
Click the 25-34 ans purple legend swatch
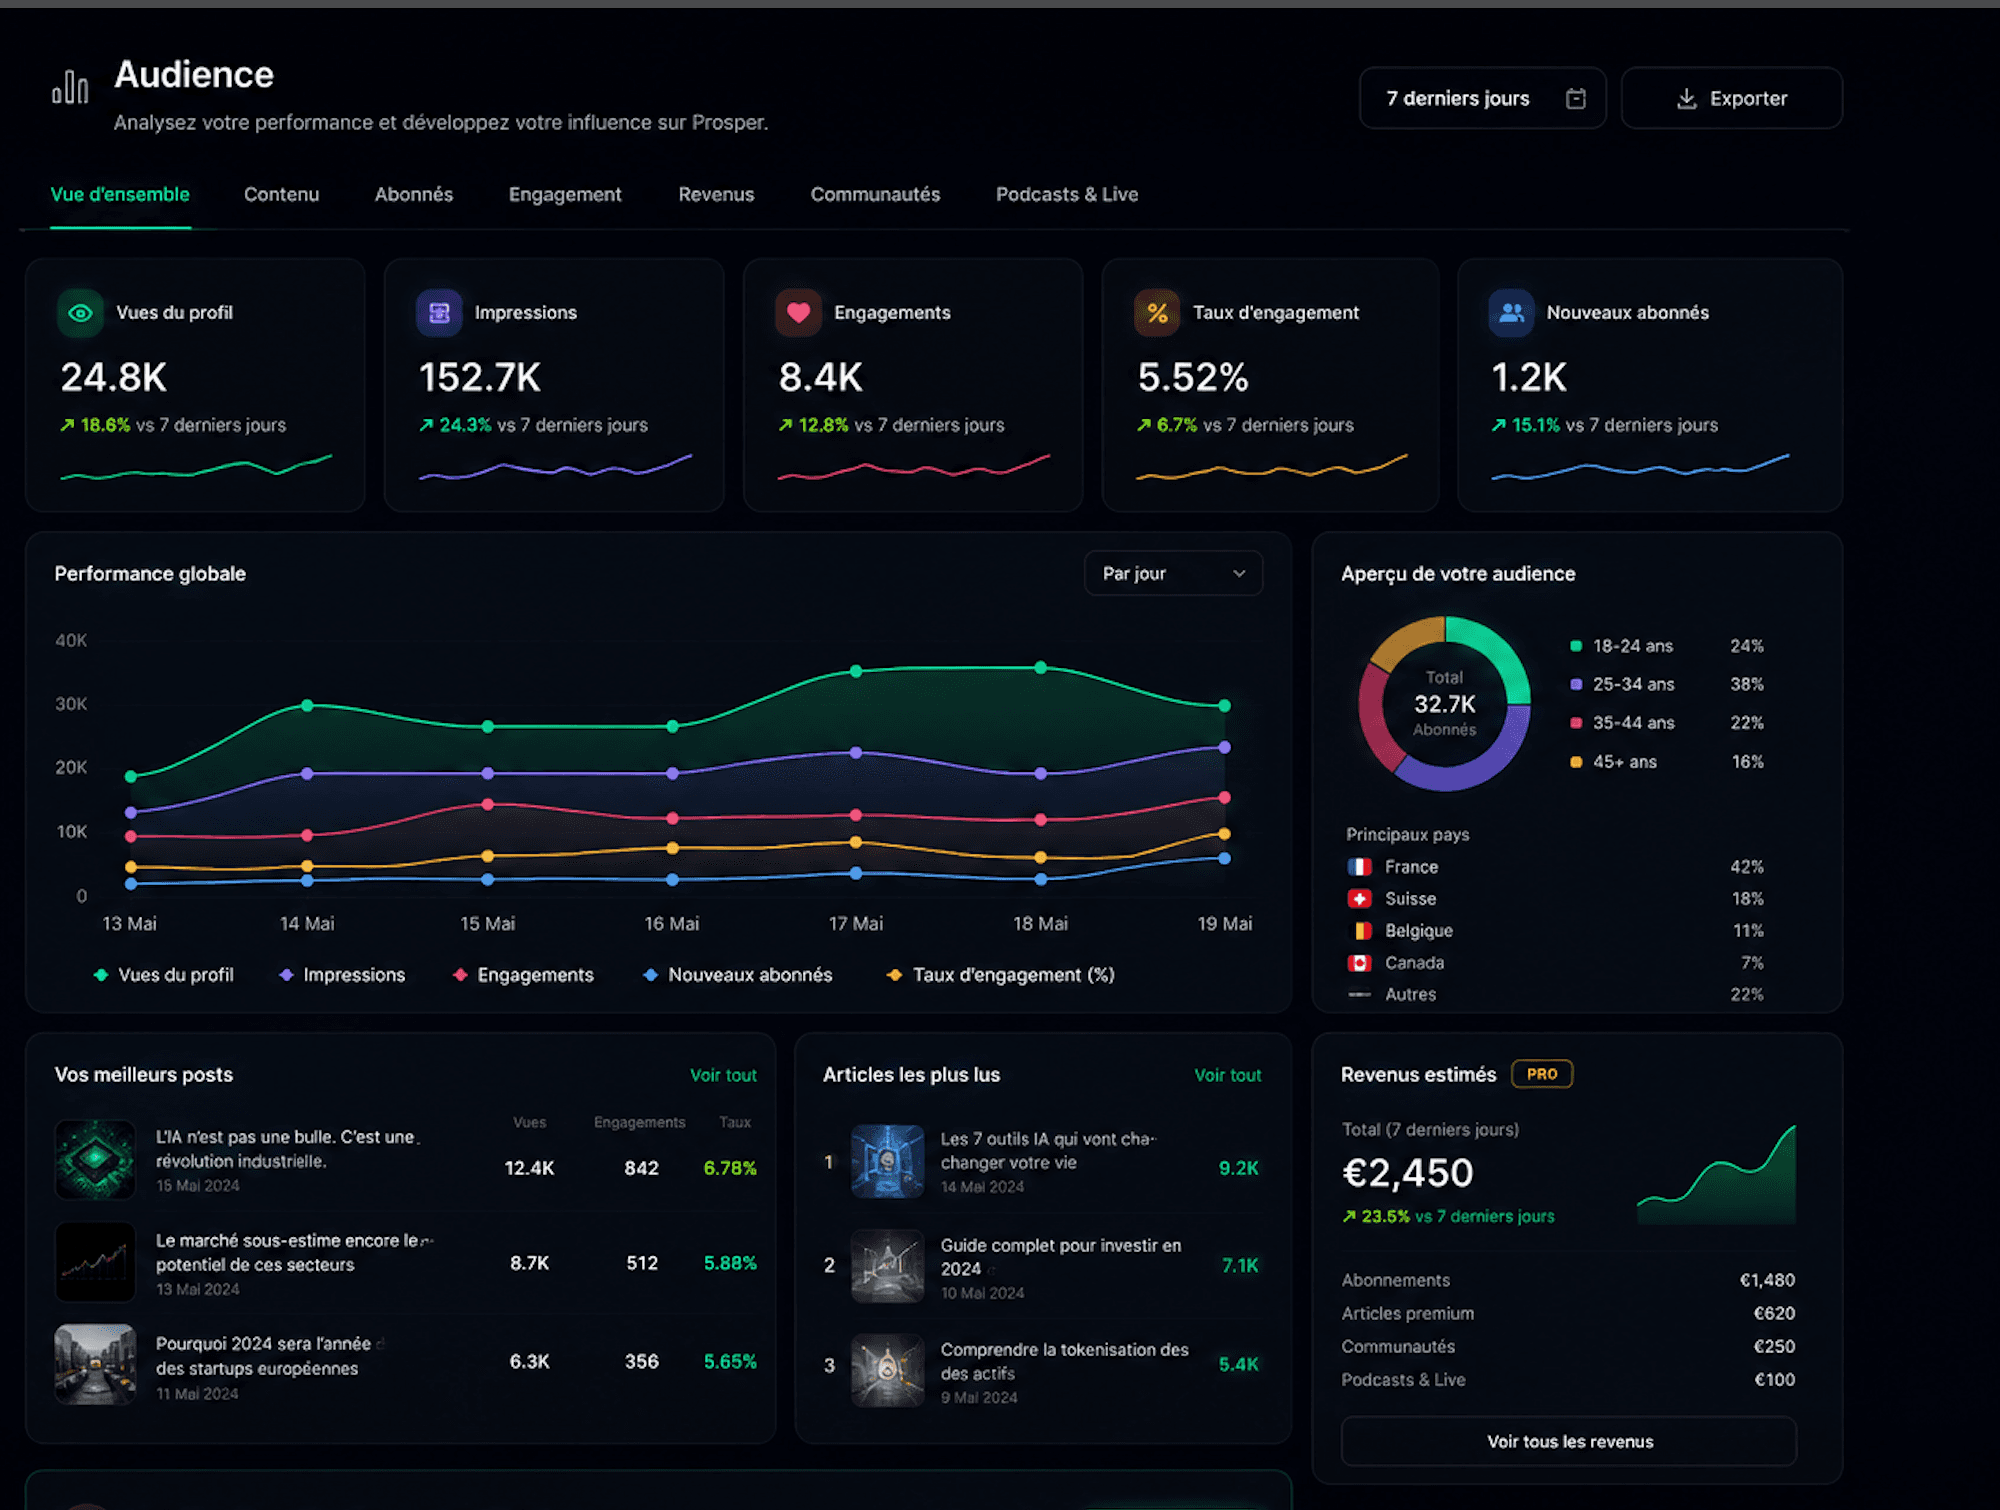click(1576, 684)
